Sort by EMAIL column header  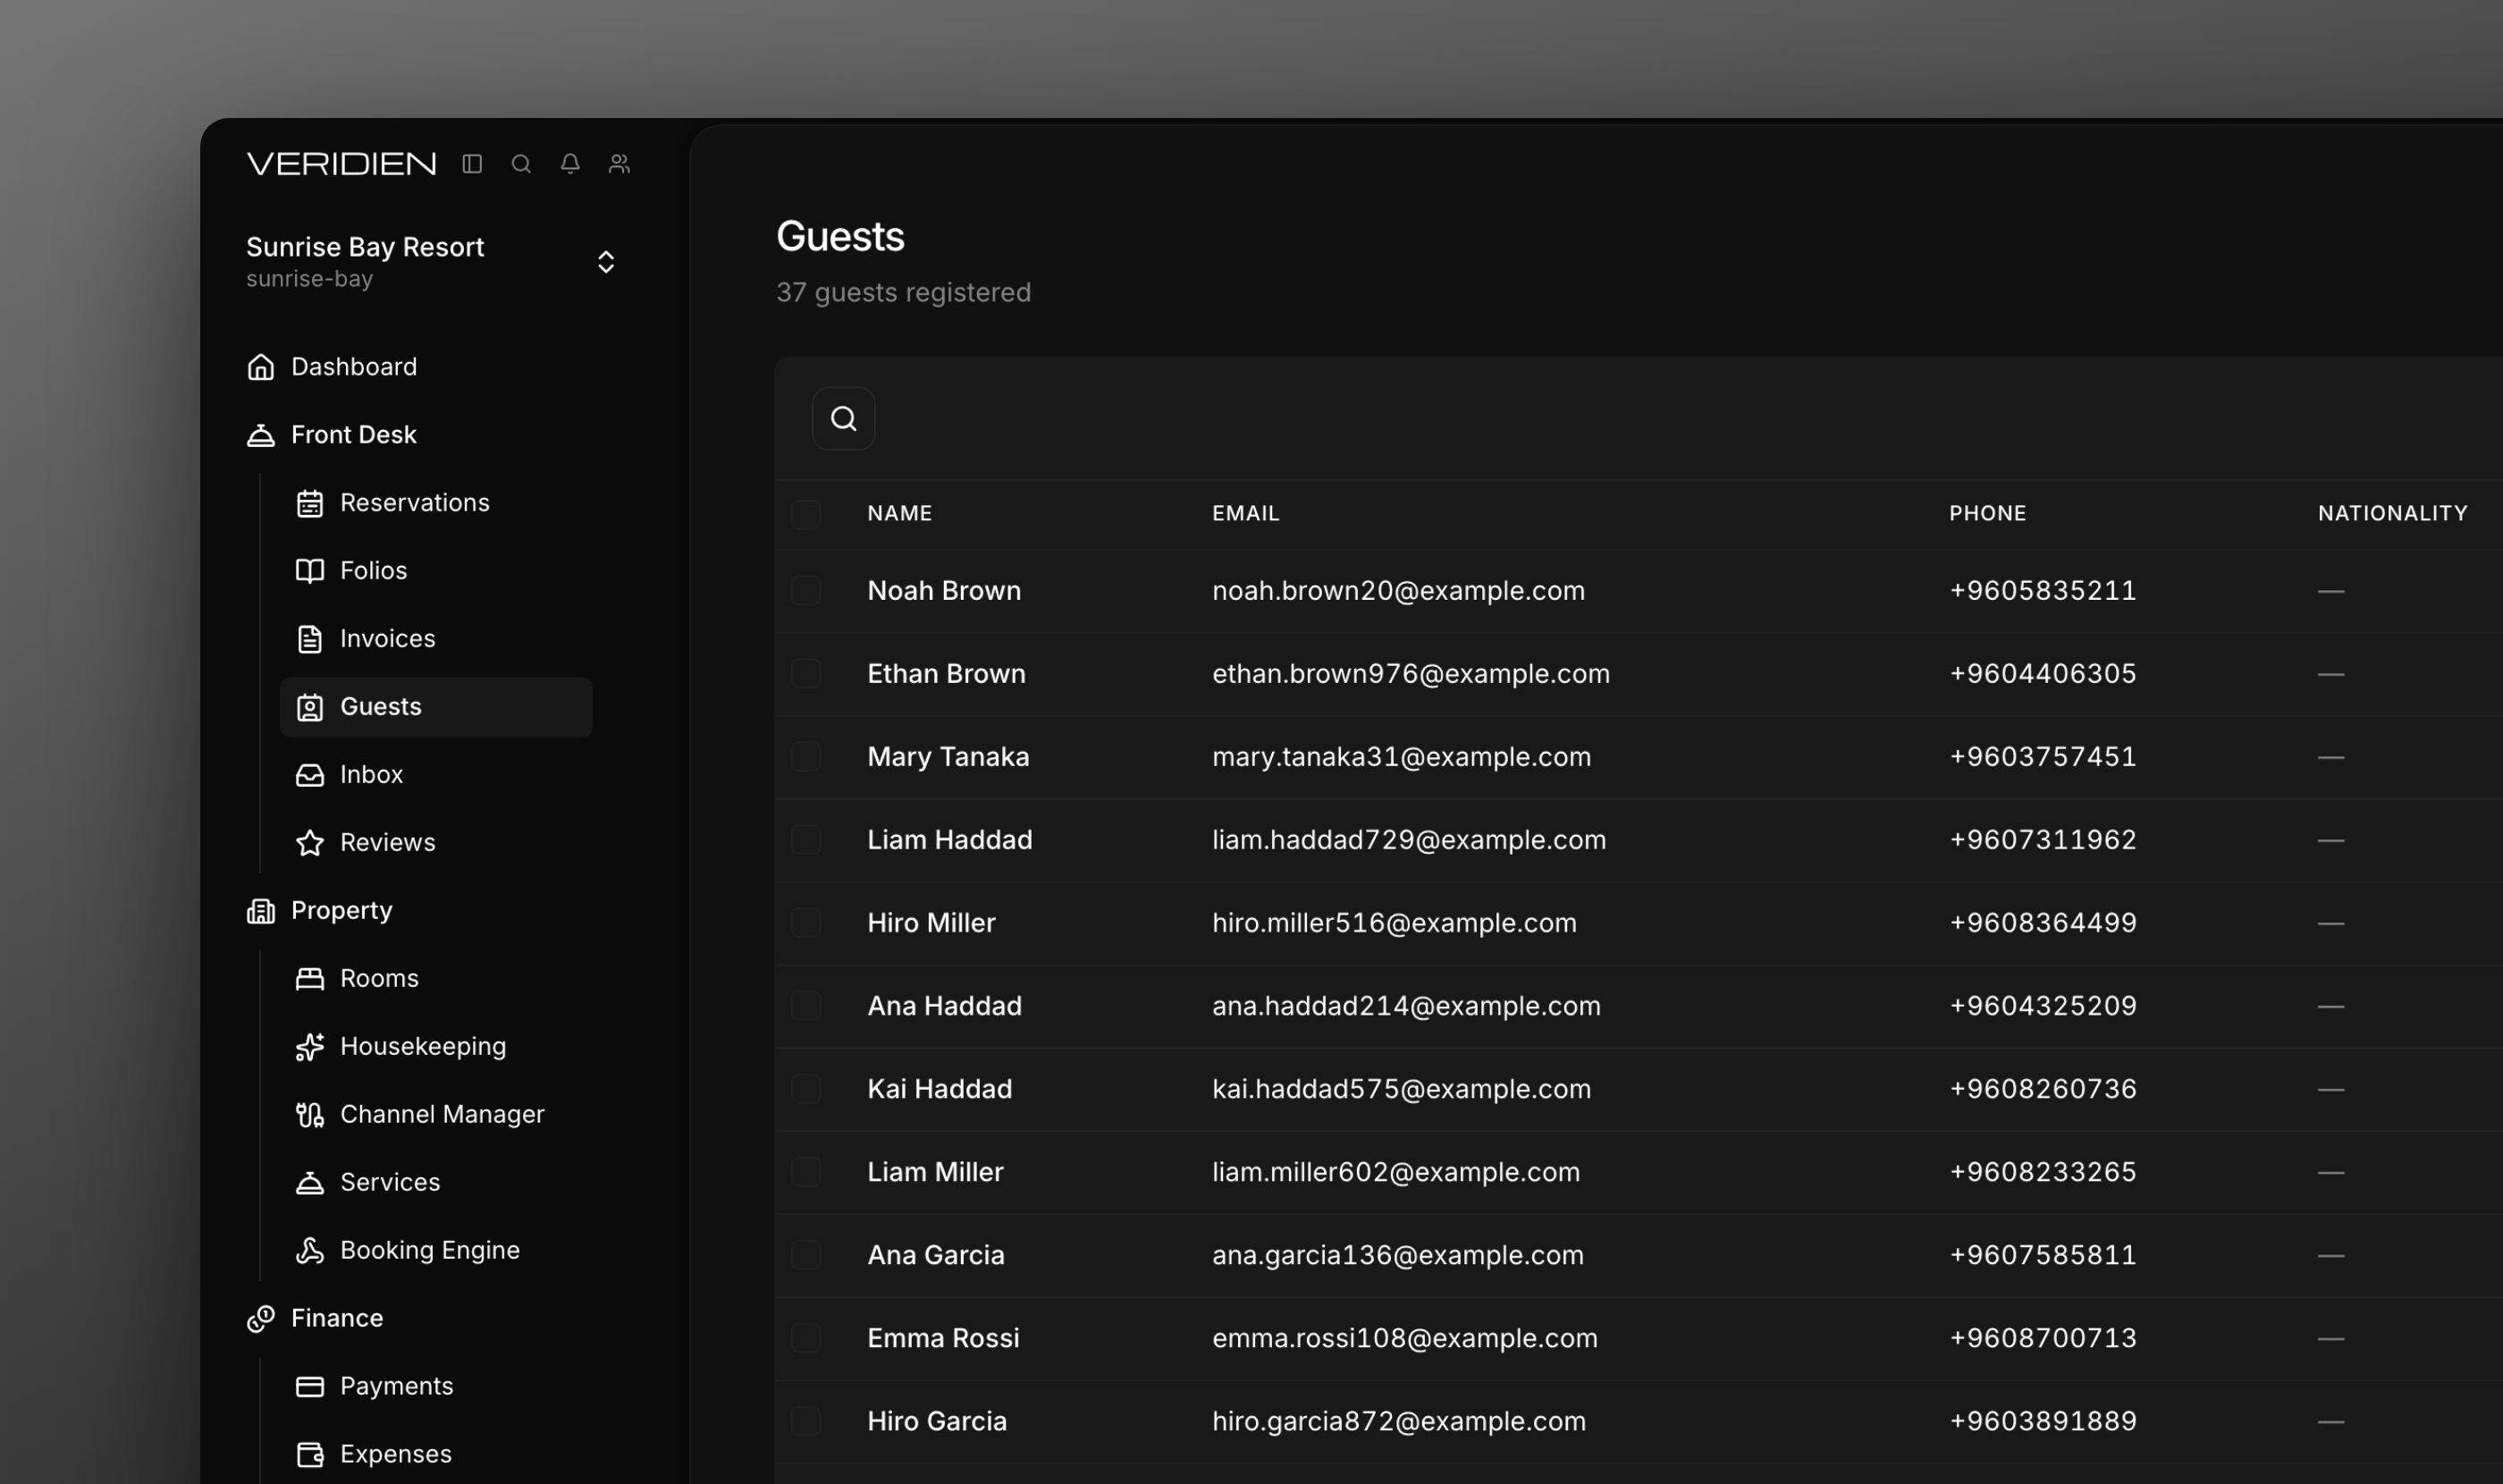(1246, 514)
